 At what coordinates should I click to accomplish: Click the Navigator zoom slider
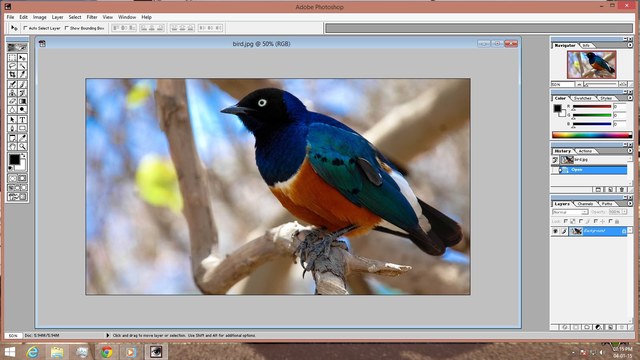[600, 84]
